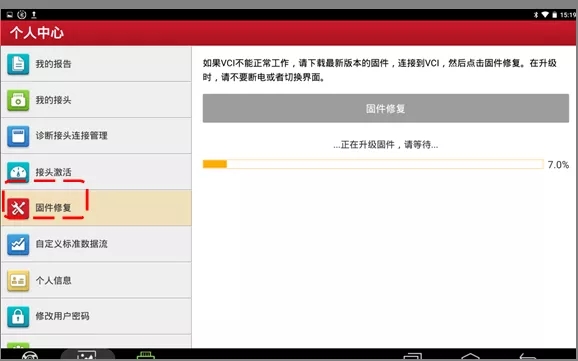Click the 7.0% progress value
This screenshot has width=578, height=361.
pos(558,164)
